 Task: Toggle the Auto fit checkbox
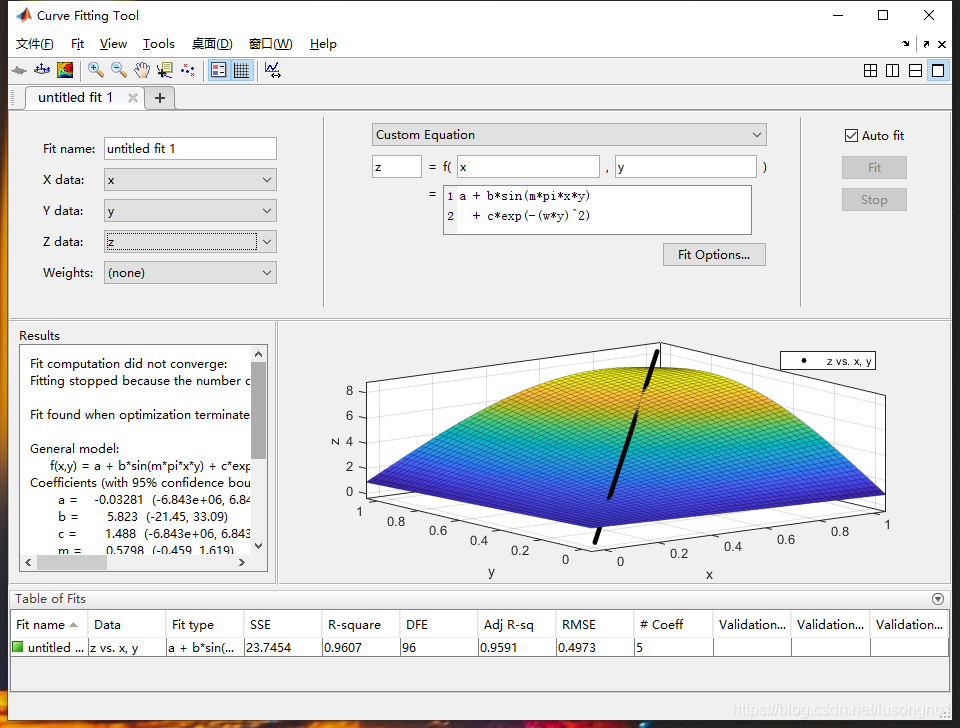852,136
